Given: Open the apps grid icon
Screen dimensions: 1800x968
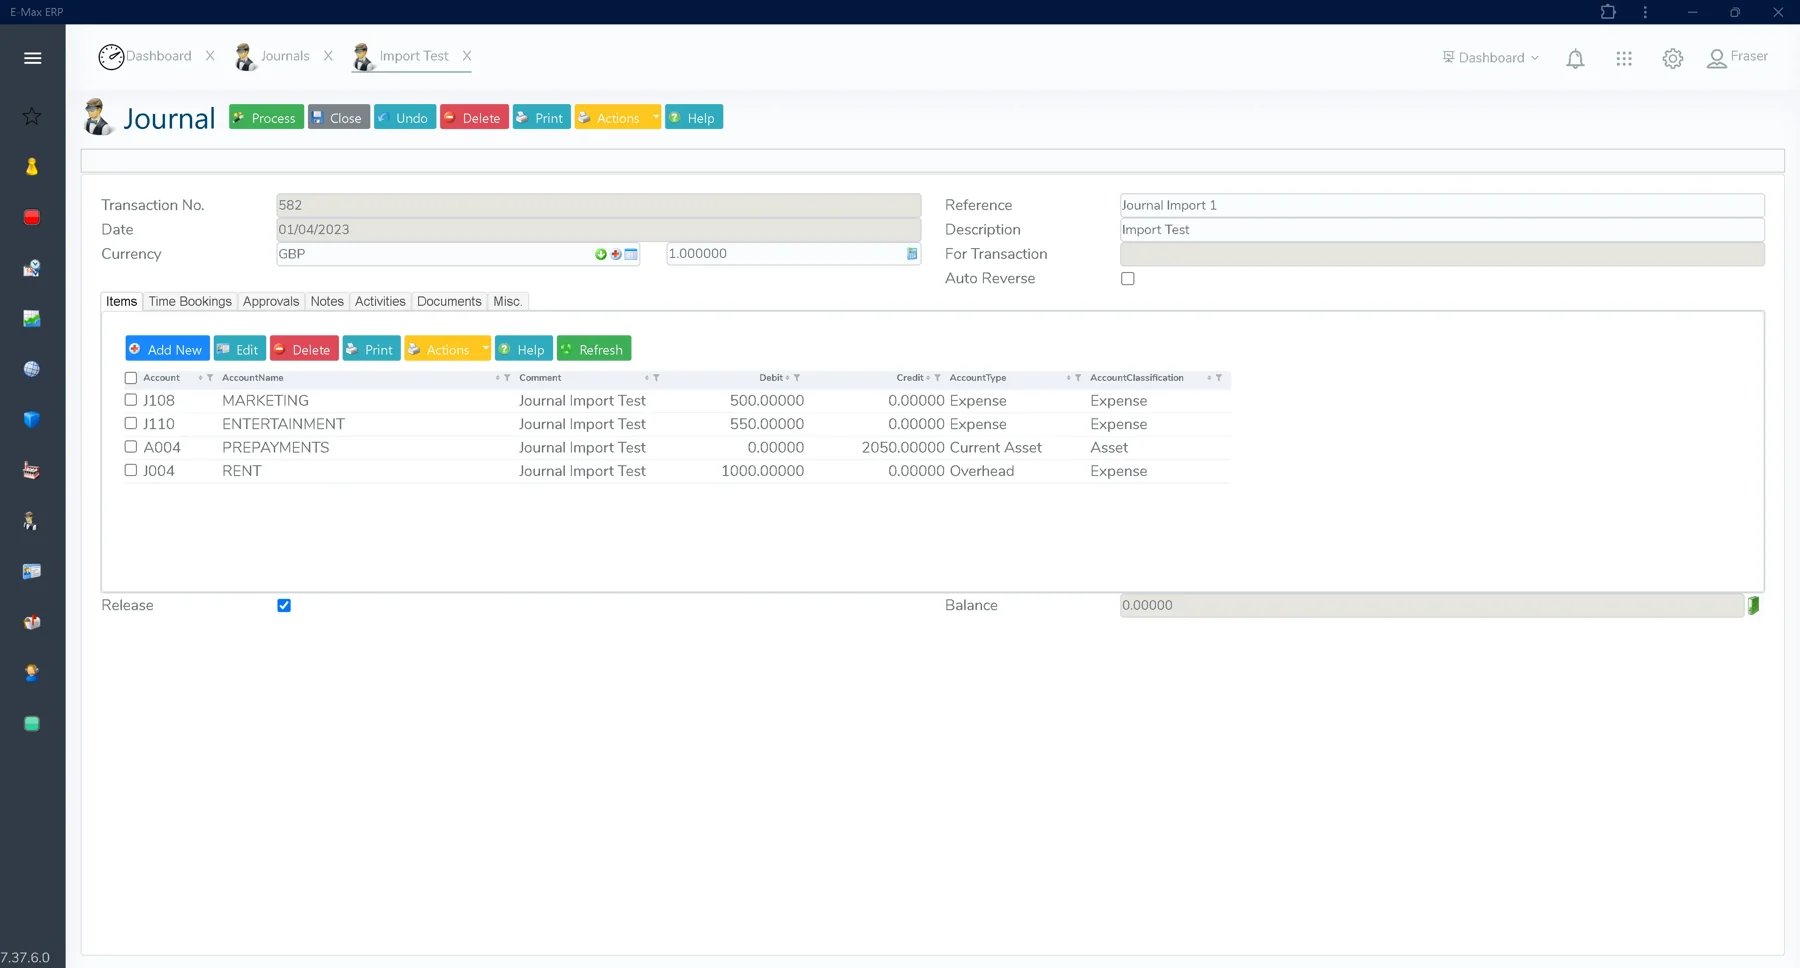Looking at the screenshot, I should (1624, 59).
